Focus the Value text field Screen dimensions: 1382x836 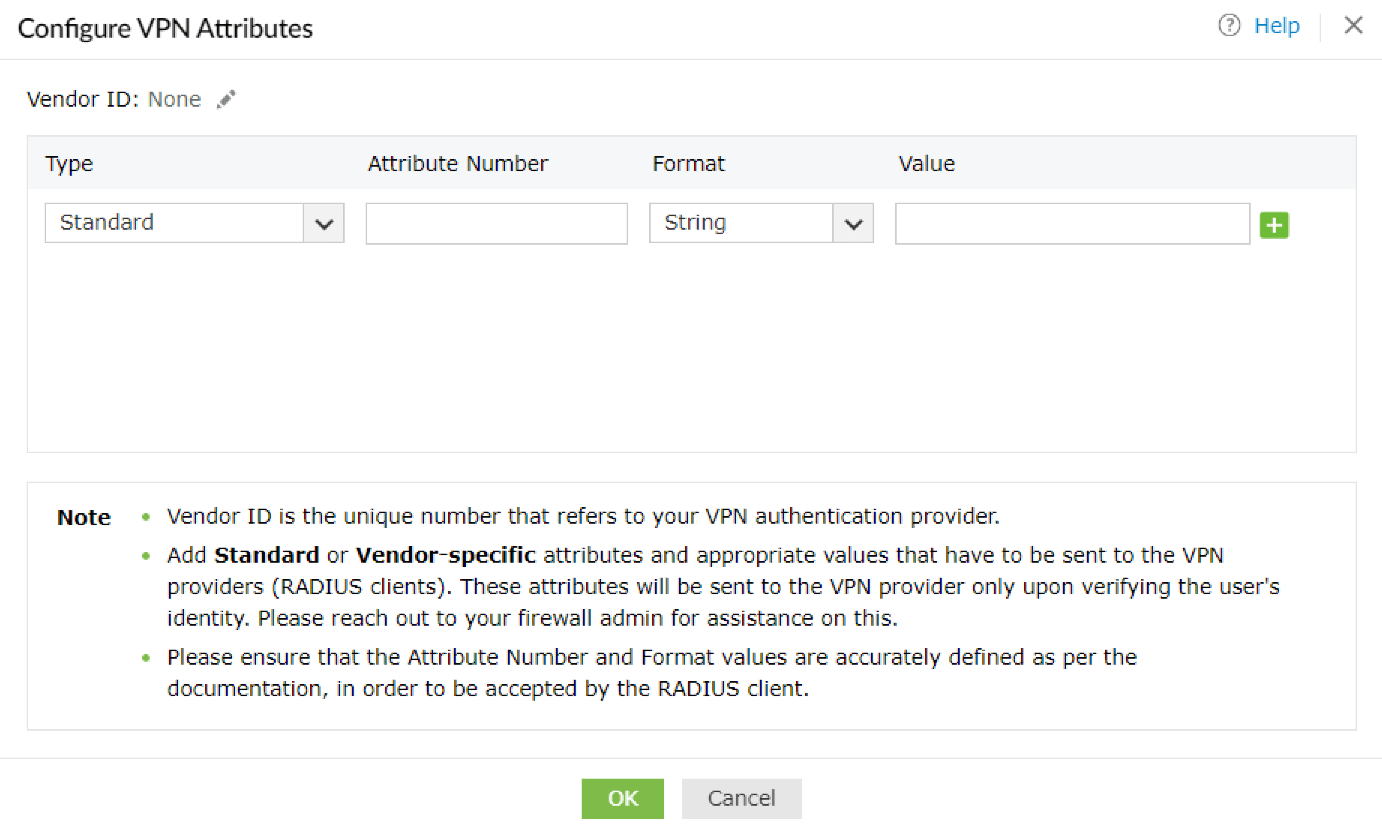tap(1072, 224)
